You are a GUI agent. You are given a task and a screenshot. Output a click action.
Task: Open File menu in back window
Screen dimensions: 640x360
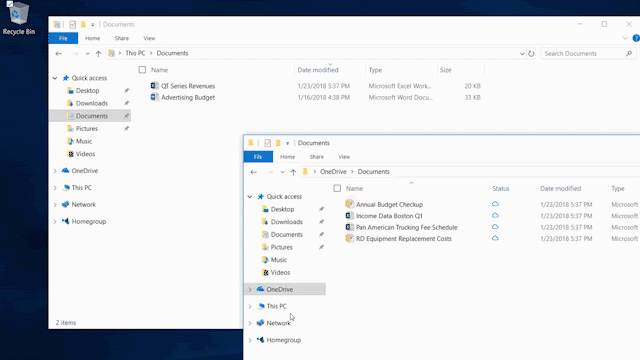pyautogui.click(x=63, y=38)
